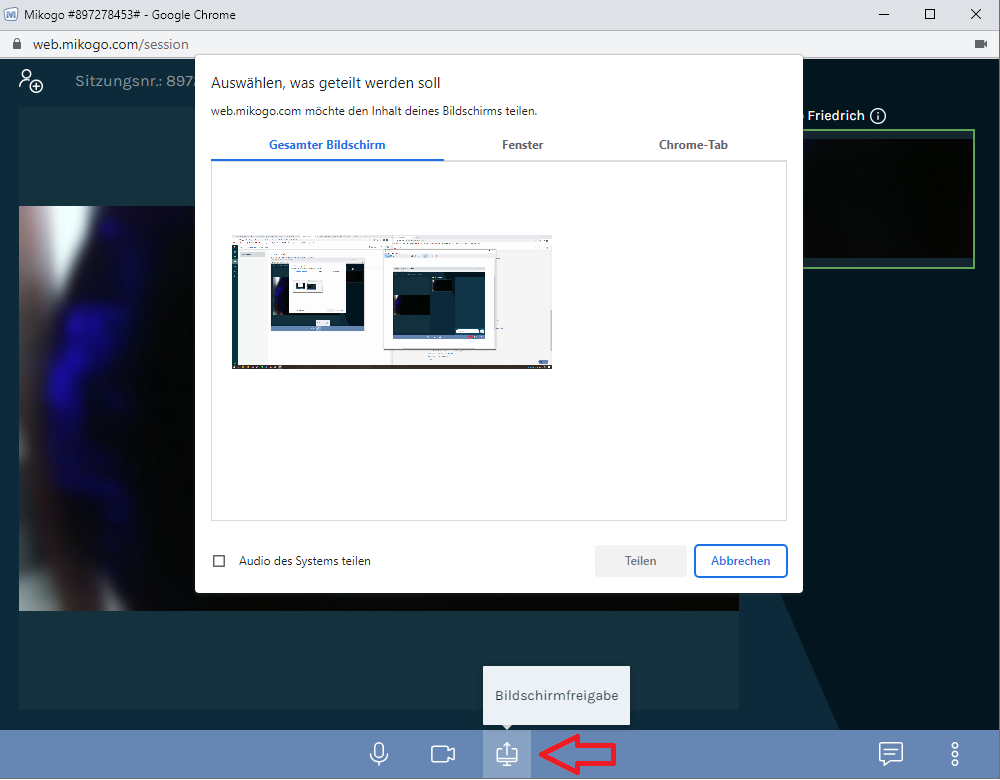This screenshot has width=1000, height=780.
Task: Open the chat panel icon
Action: pos(890,753)
